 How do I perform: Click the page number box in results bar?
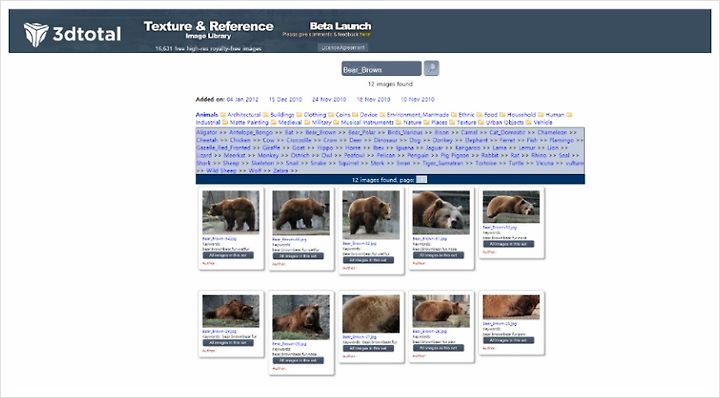(422, 179)
